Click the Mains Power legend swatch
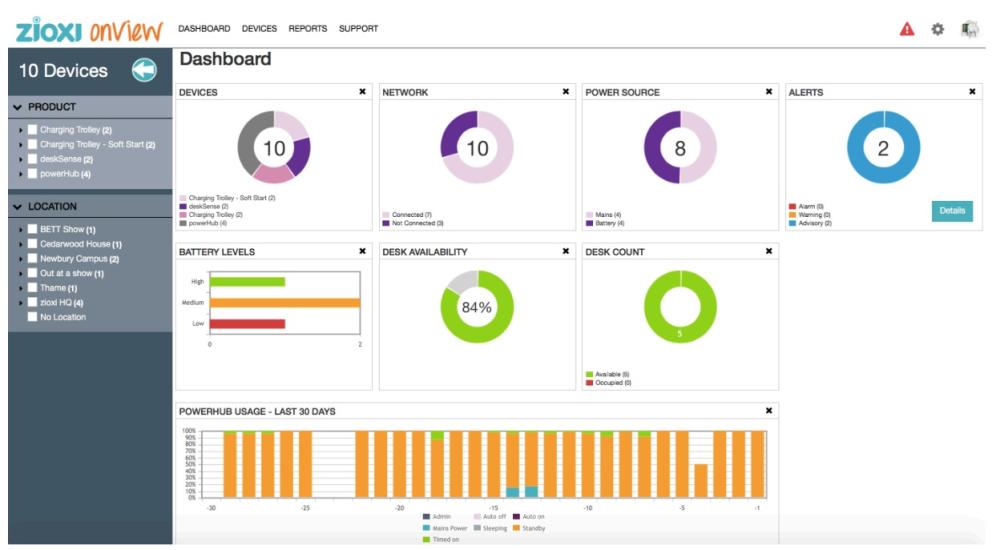The height and width of the screenshot is (550, 1000). [x=426, y=528]
